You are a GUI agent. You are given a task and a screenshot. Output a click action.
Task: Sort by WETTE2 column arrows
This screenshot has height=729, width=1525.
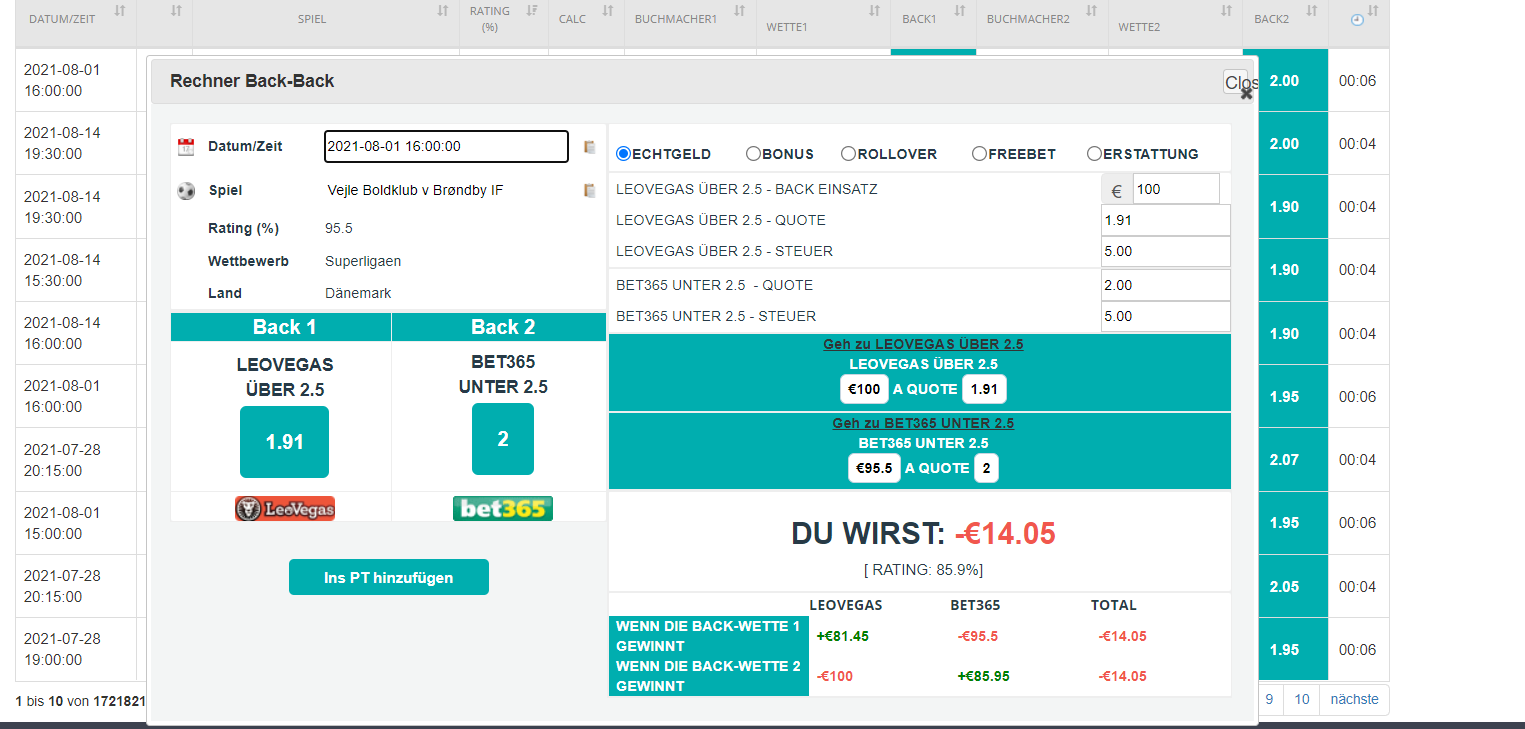[1226, 11]
